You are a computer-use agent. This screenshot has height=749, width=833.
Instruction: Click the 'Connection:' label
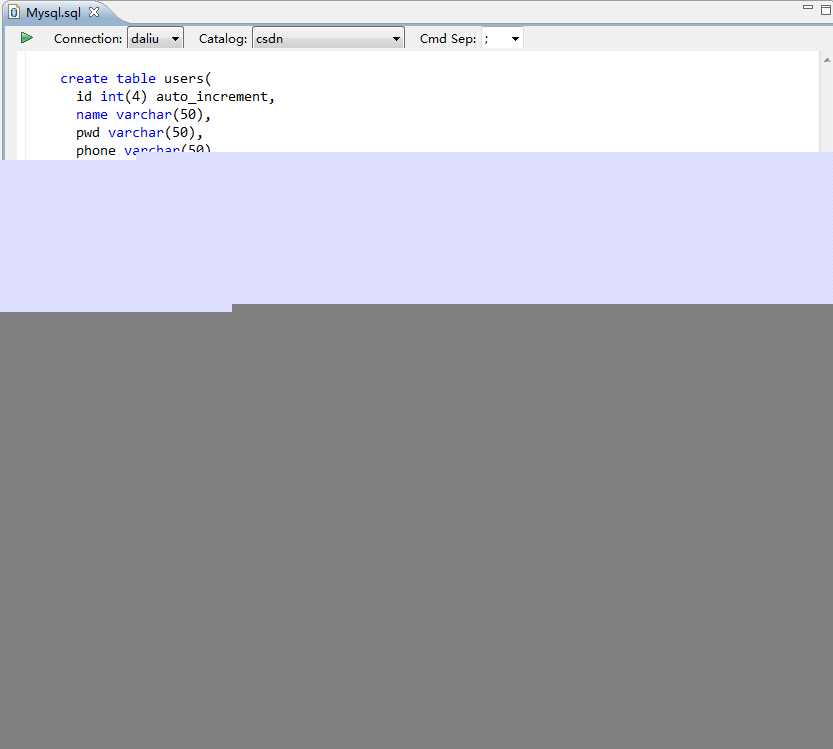pyautogui.click(x=88, y=39)
